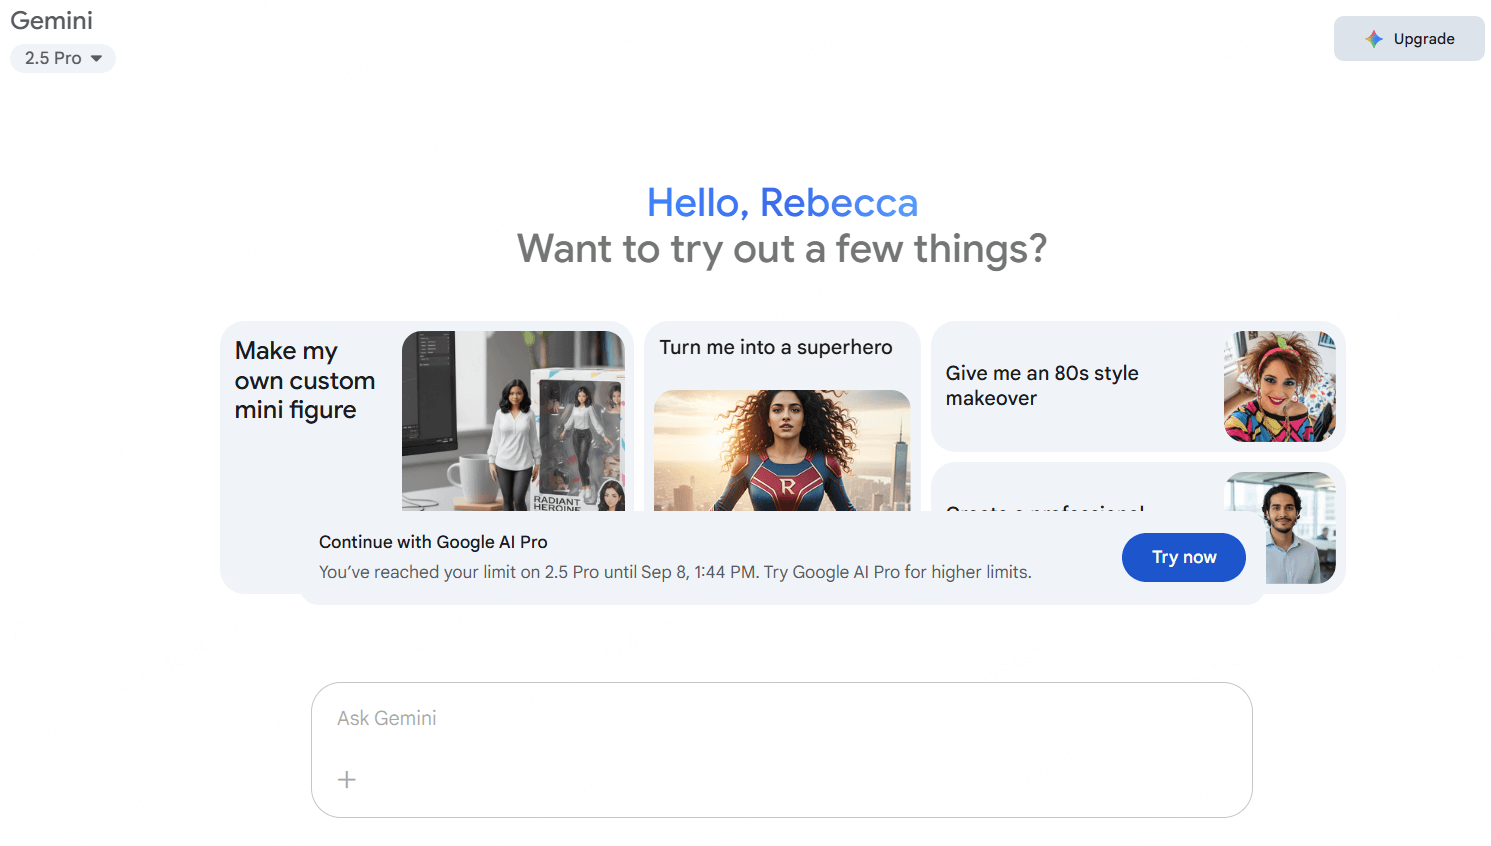Open the mini figure preview image
1491x846 pixels.
click(513, 421)
